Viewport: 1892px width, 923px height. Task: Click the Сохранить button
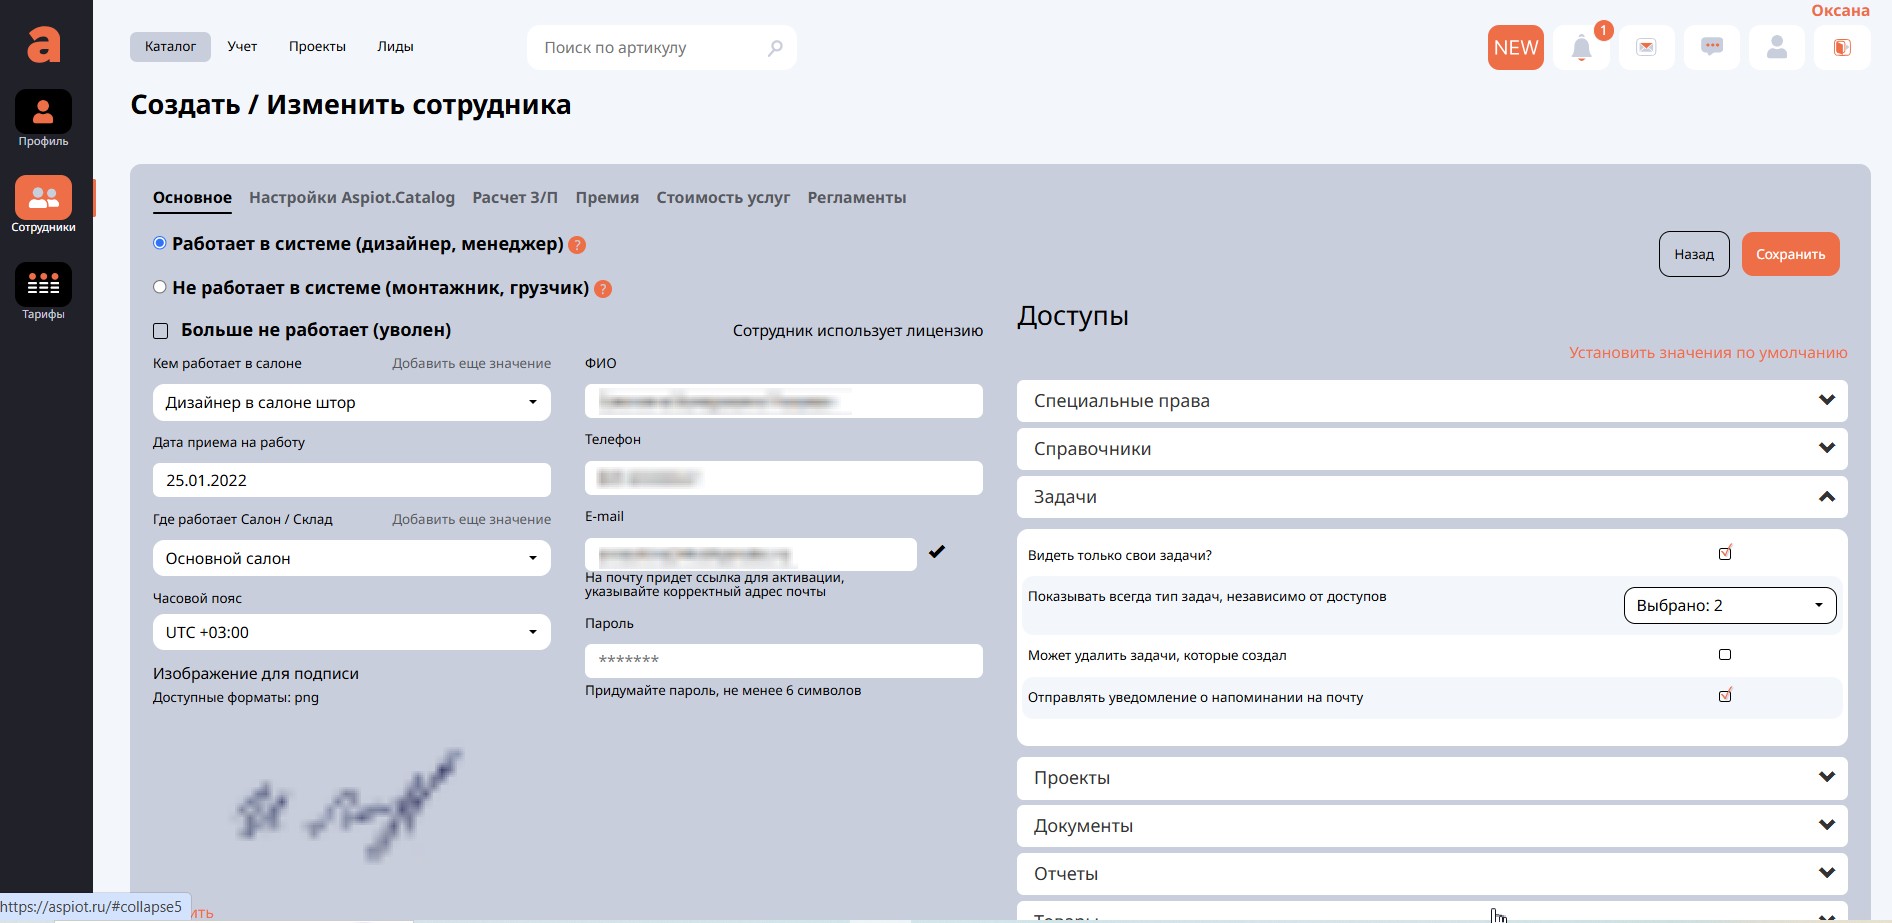(x=1790, y=255)
